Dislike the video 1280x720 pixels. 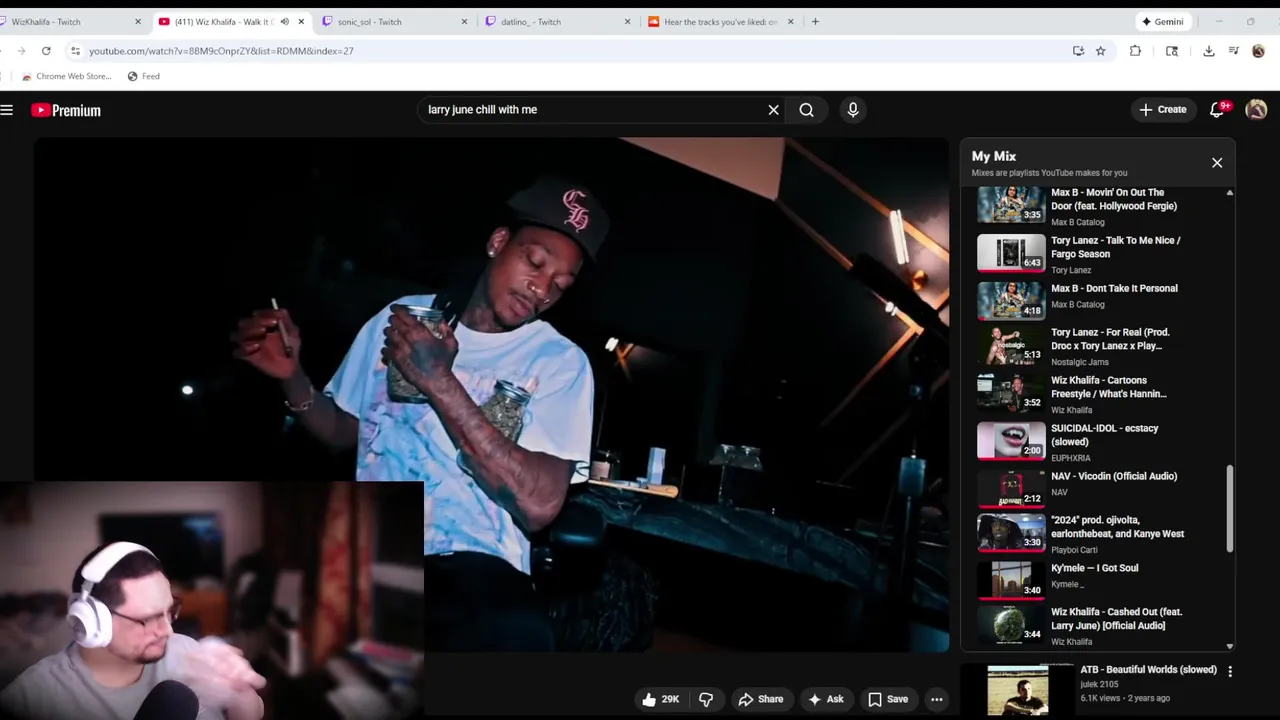coord(706,699)
